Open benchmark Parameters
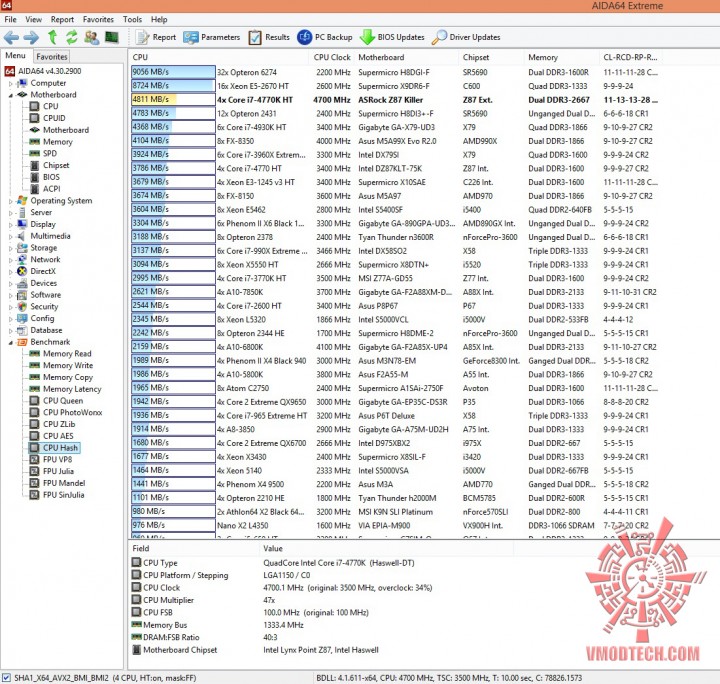The height and width of the screenshot is (684, 720). [212, 37]
